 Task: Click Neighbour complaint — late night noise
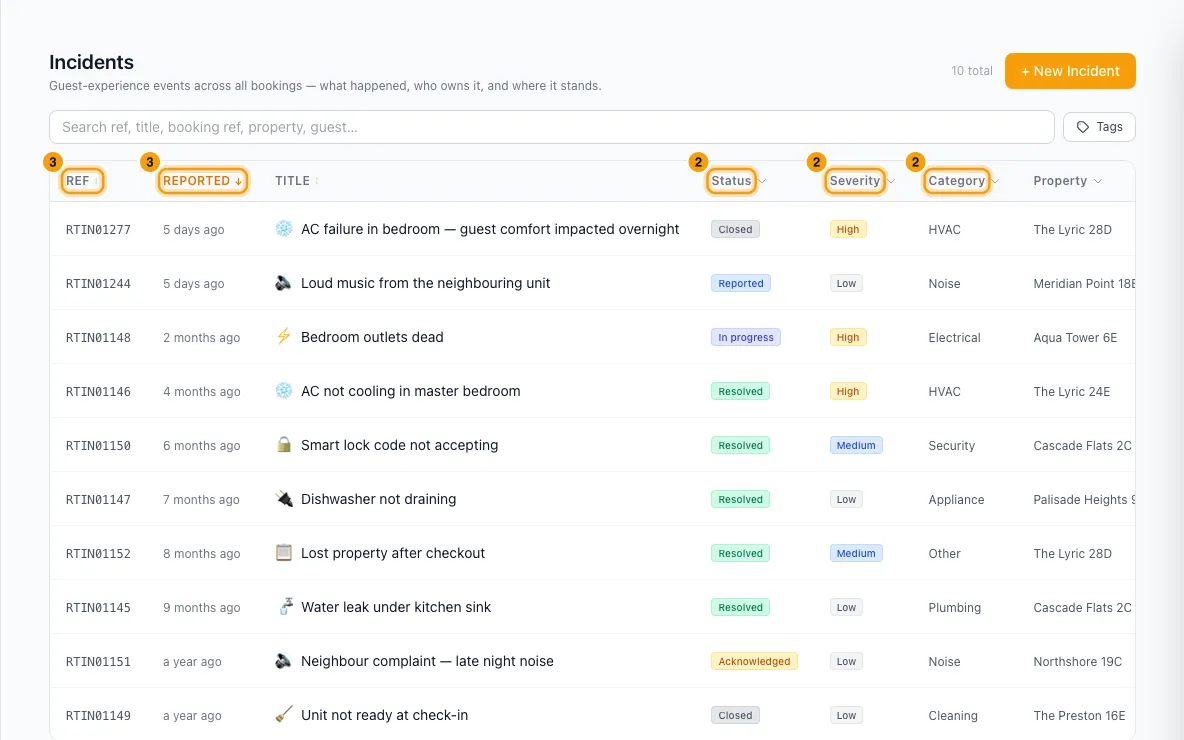coord(427,661)
